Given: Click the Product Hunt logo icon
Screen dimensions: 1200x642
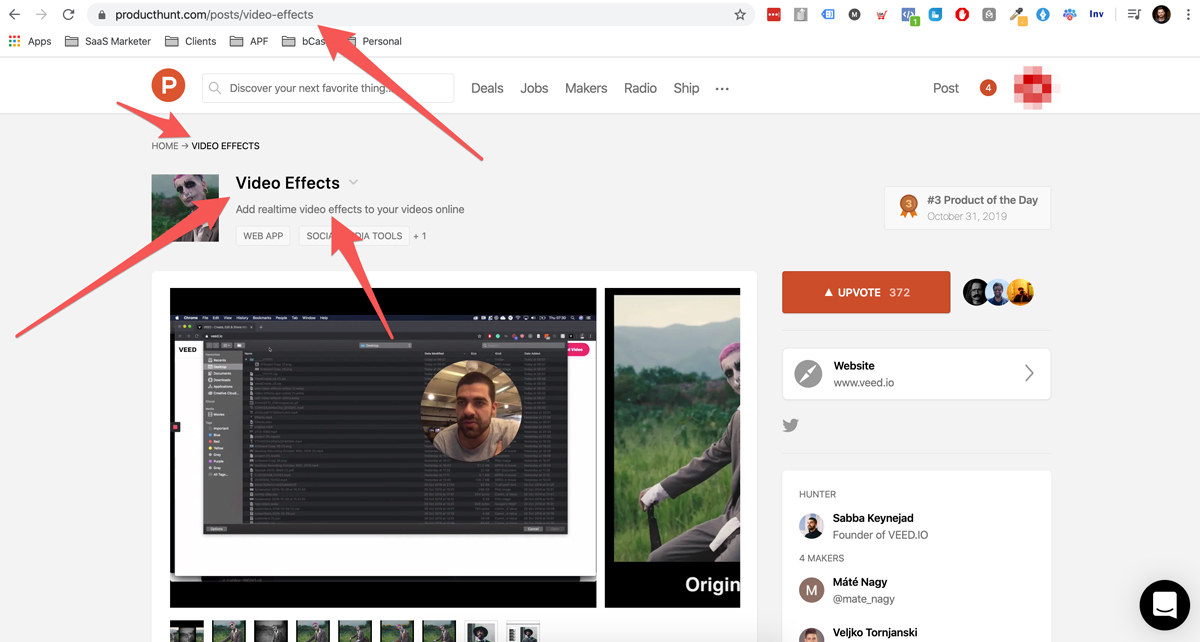Looking at the screenshot, I should click(168, 87).
